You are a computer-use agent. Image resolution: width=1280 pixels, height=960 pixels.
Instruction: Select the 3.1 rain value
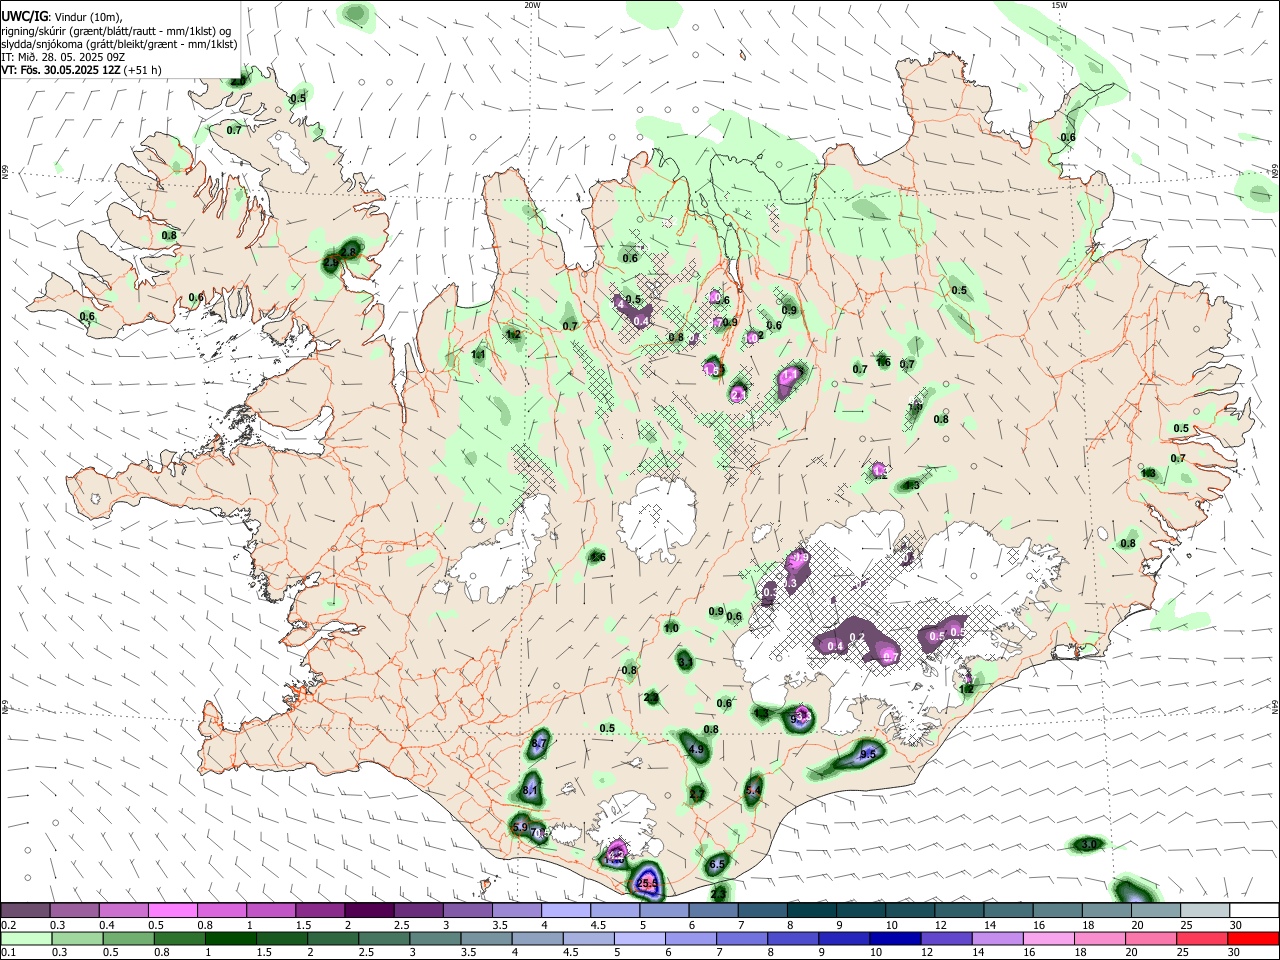pyautogui.click(x=685, y=662)
